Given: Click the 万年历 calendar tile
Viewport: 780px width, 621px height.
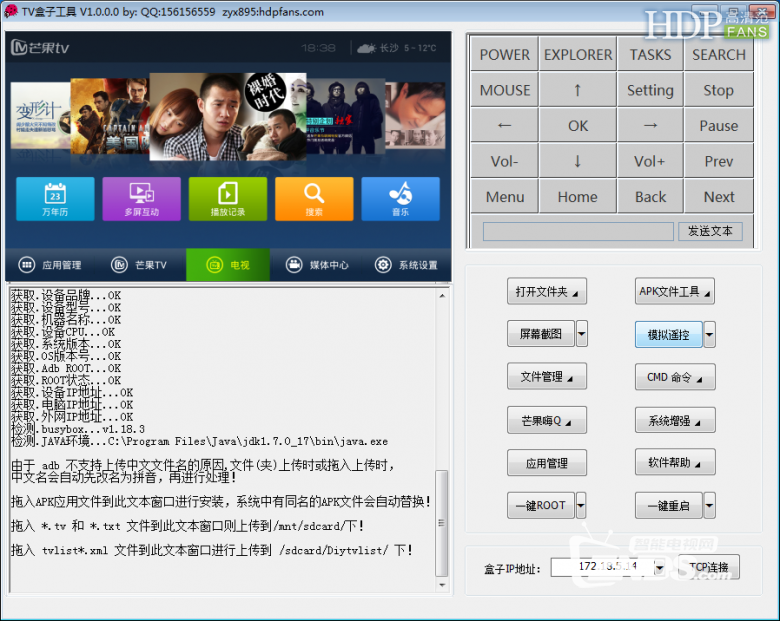Looking at the screenshot, I should coord(55,199).
